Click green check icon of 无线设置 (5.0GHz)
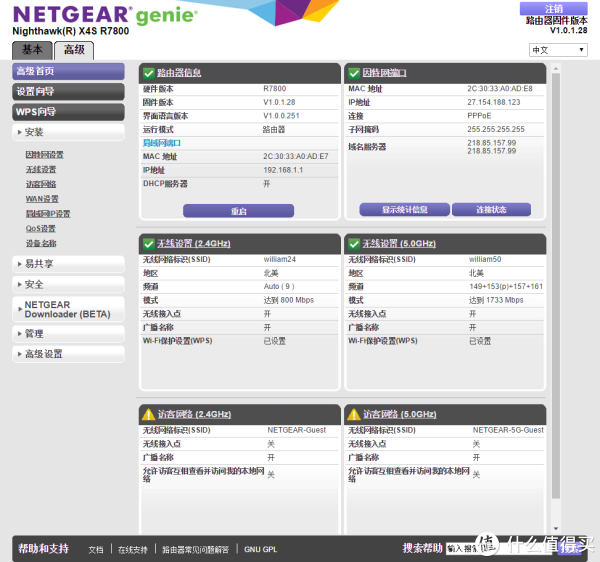 point(354,244)
